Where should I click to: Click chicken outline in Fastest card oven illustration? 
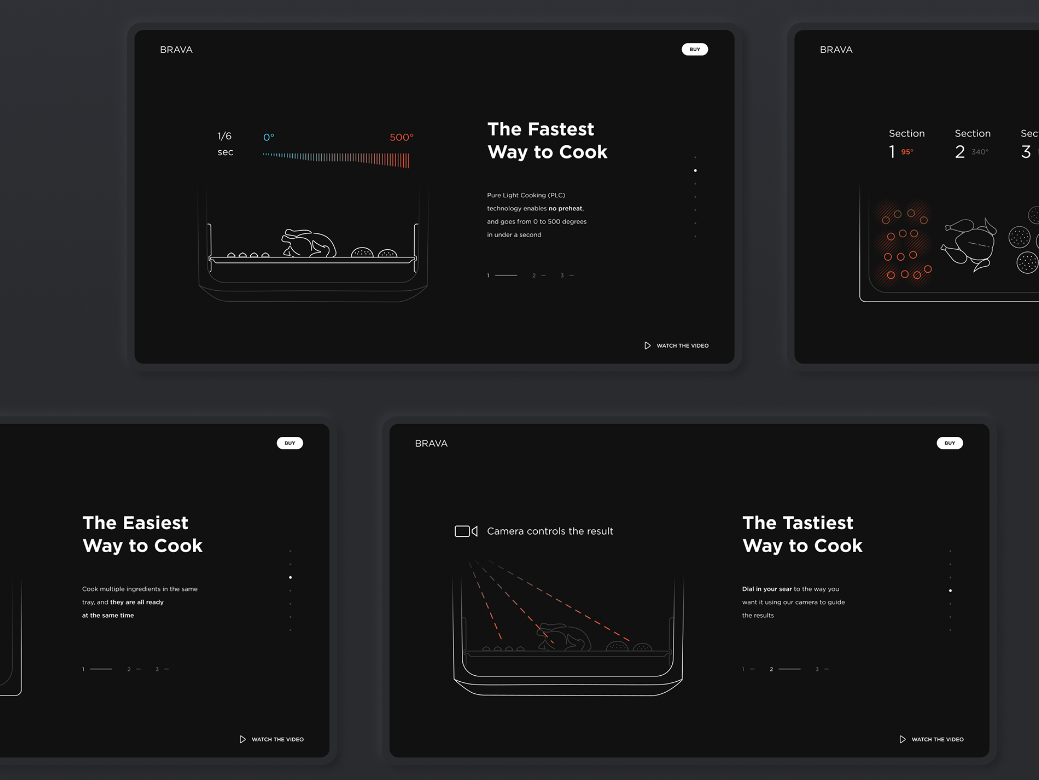tap(308, 243)
